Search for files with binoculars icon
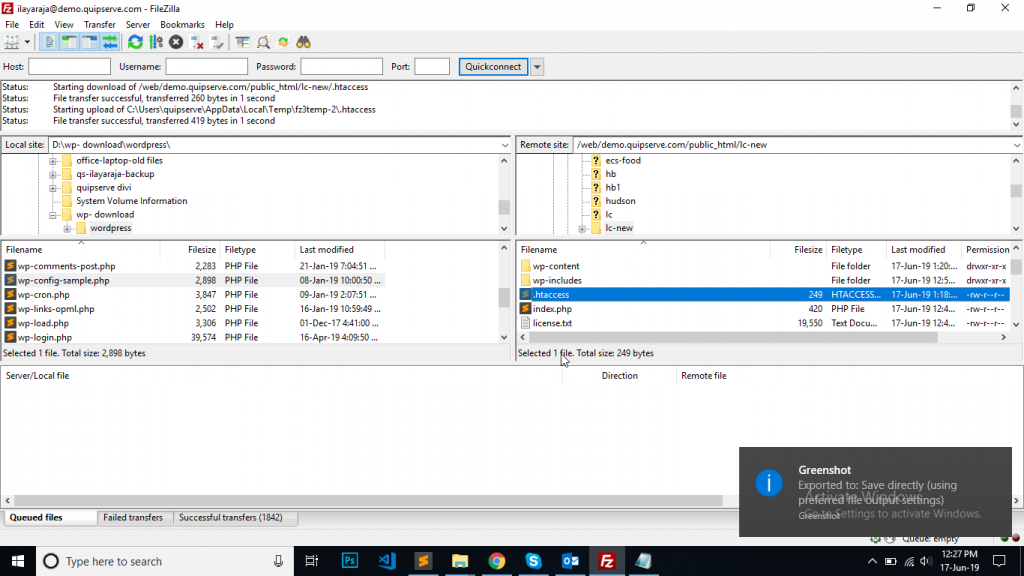This screenshot has height=576, width=1024. tap(304, 42)
